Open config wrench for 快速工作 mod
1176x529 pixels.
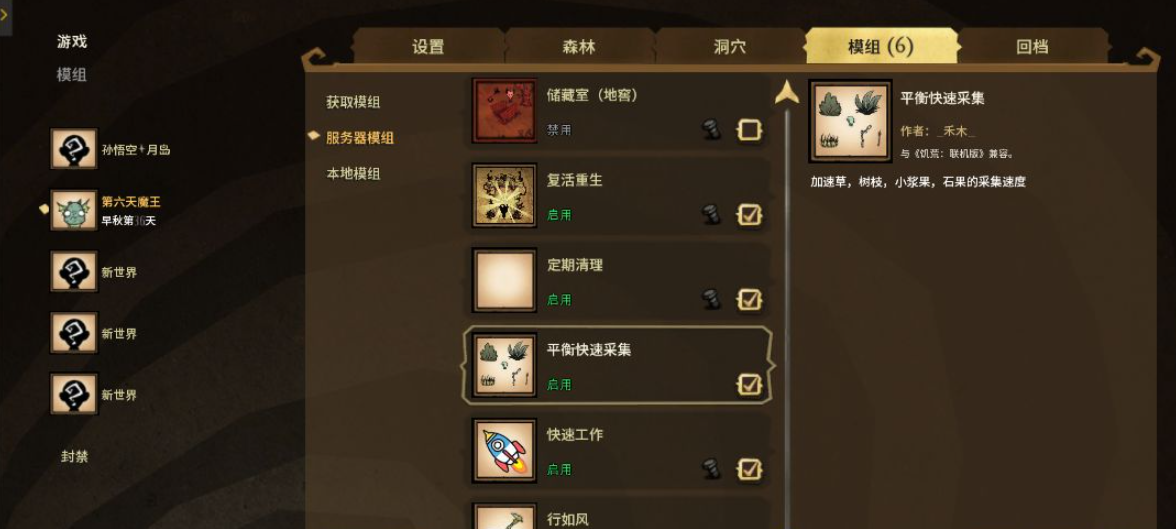tap(711, 469)
